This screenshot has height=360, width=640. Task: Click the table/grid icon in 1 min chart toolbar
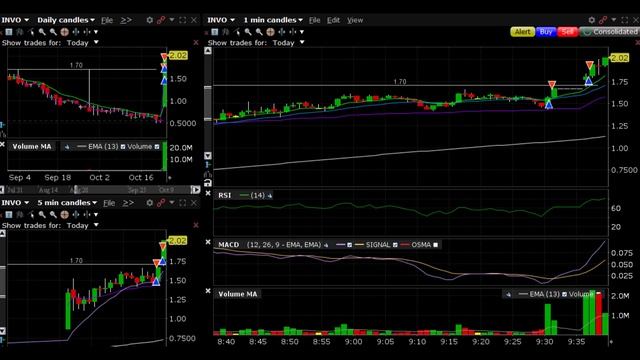[x=215, y=32]
